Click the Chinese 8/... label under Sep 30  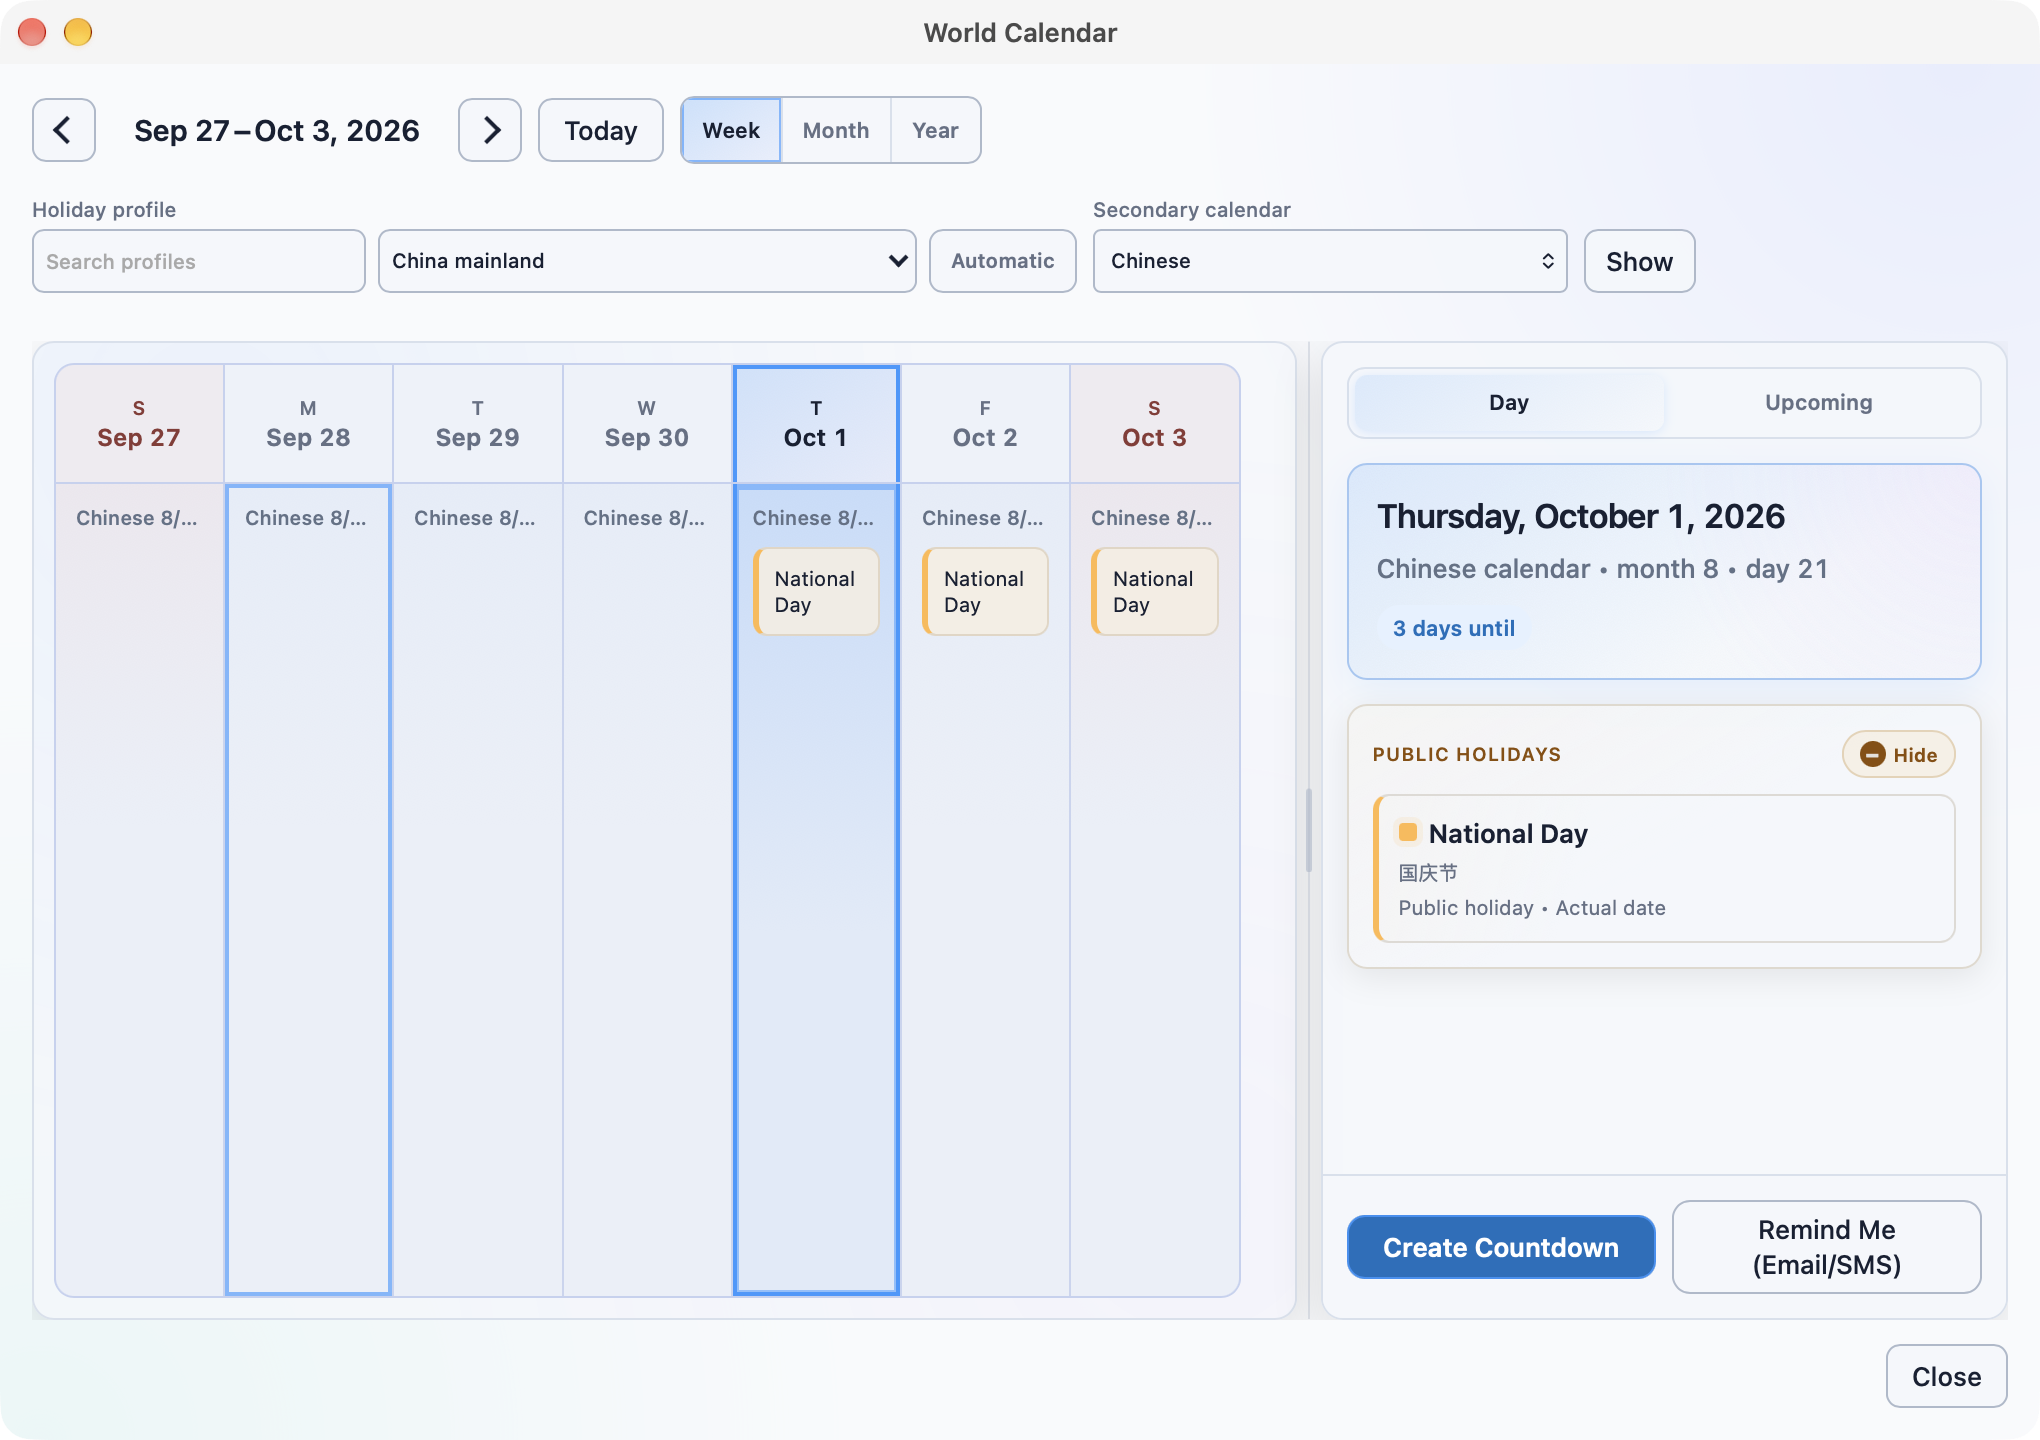click(644, 518)
